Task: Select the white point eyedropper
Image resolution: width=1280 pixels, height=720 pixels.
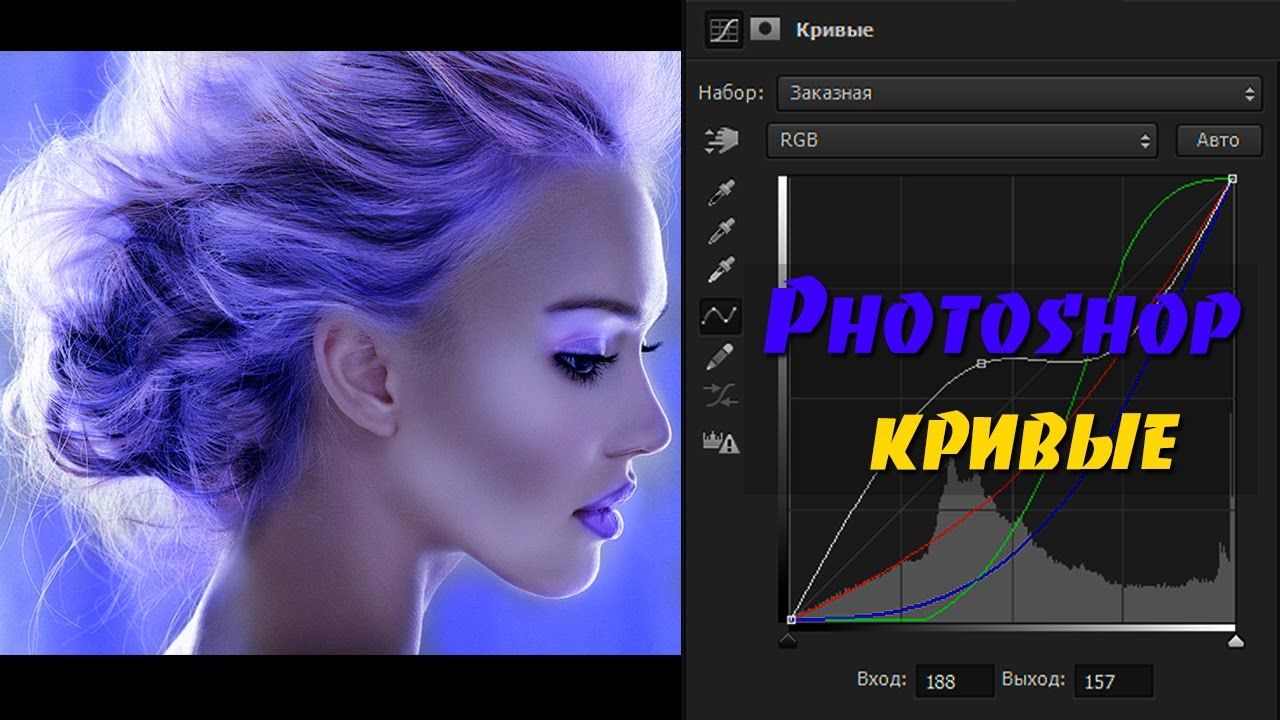Action: [721, 270]
